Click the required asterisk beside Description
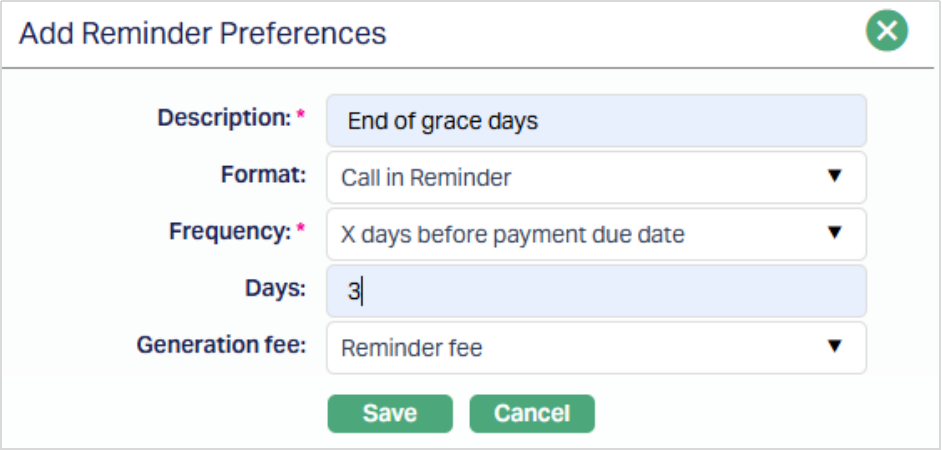The image size is (942, 450). tap(300, 118)
